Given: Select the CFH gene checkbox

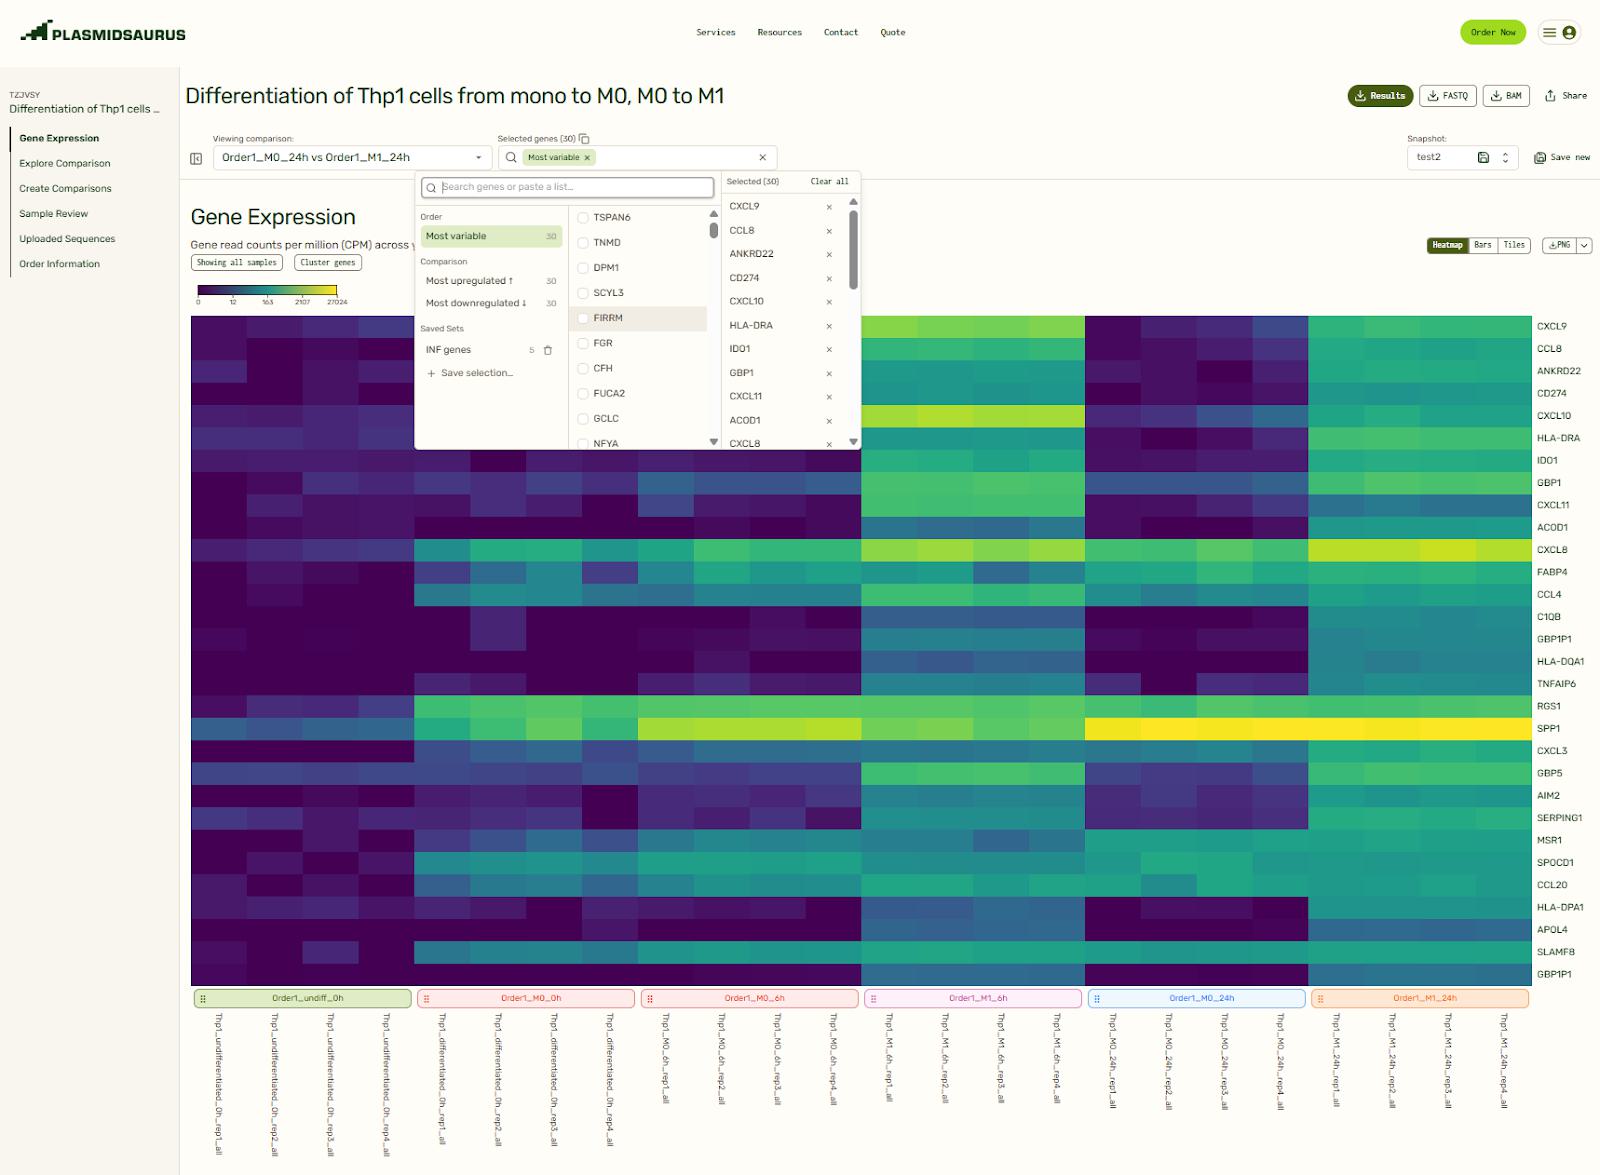Looking at the screenshot, I should coord(583,368).
